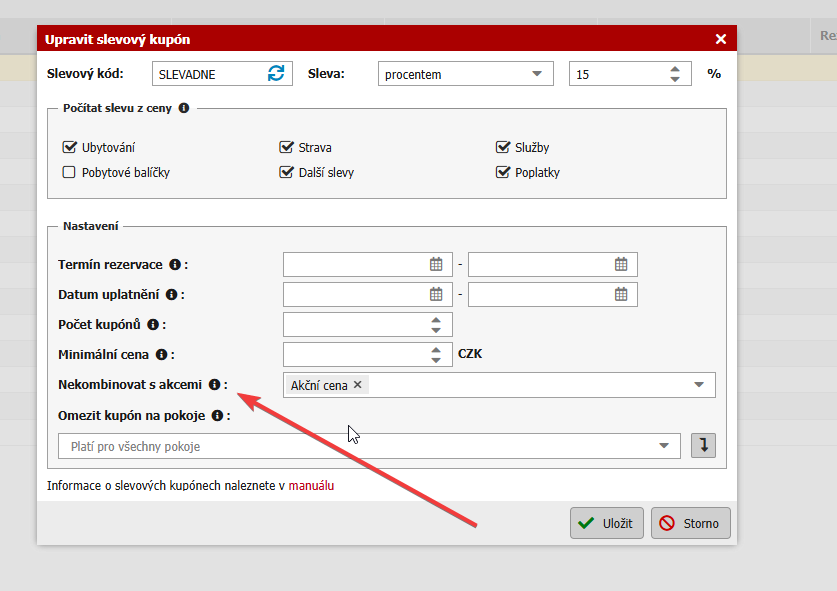This screenshot has width=837, height=591.
Task: Increase the discount percentage value
Action: click(x=675, y=69)
